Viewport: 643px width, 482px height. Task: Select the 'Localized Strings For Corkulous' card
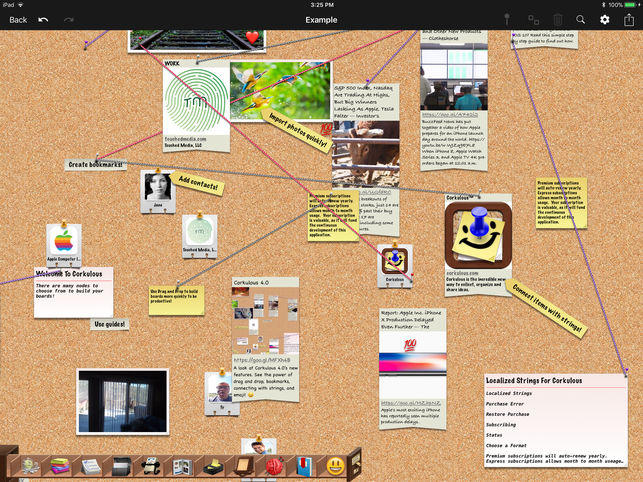pyautogui.click(x=556, y=420)
